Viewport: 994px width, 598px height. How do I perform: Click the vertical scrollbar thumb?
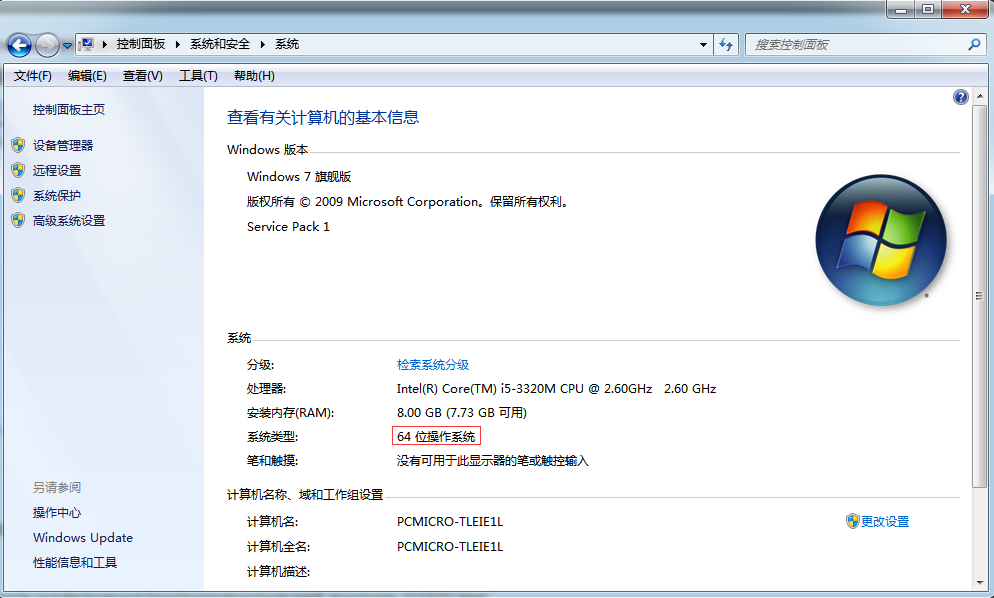pos(980,296)
